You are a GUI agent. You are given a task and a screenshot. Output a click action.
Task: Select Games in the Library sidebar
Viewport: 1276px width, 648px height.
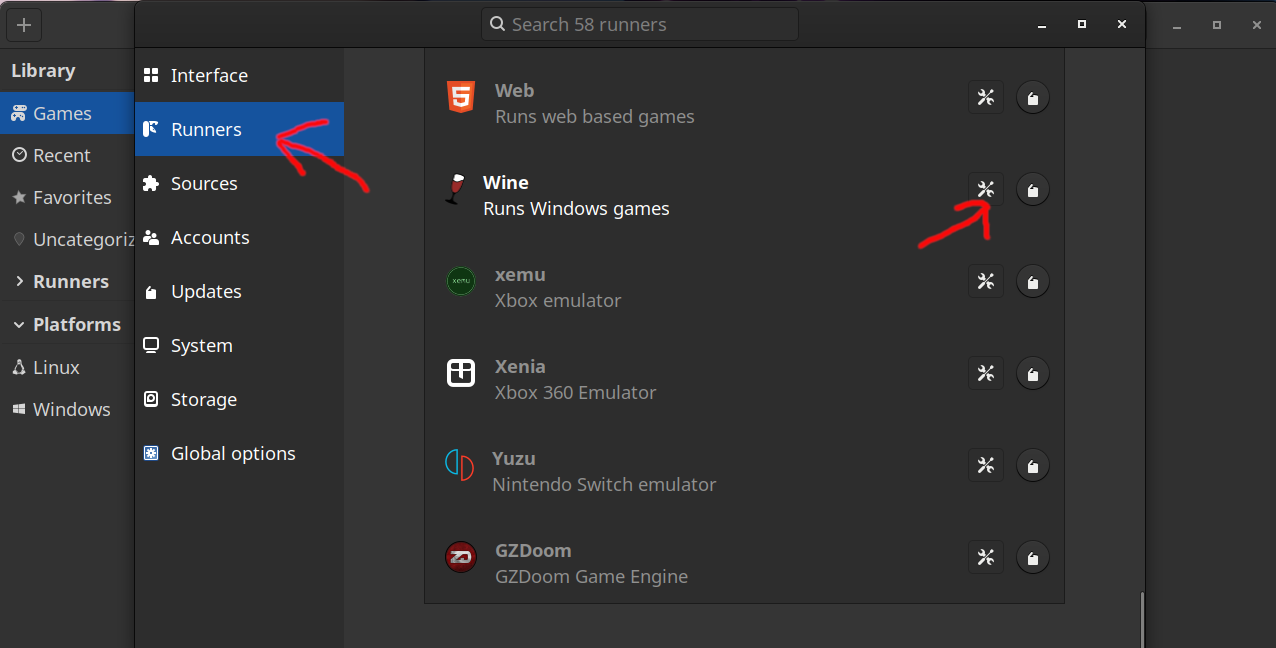(x=67, y=113)
